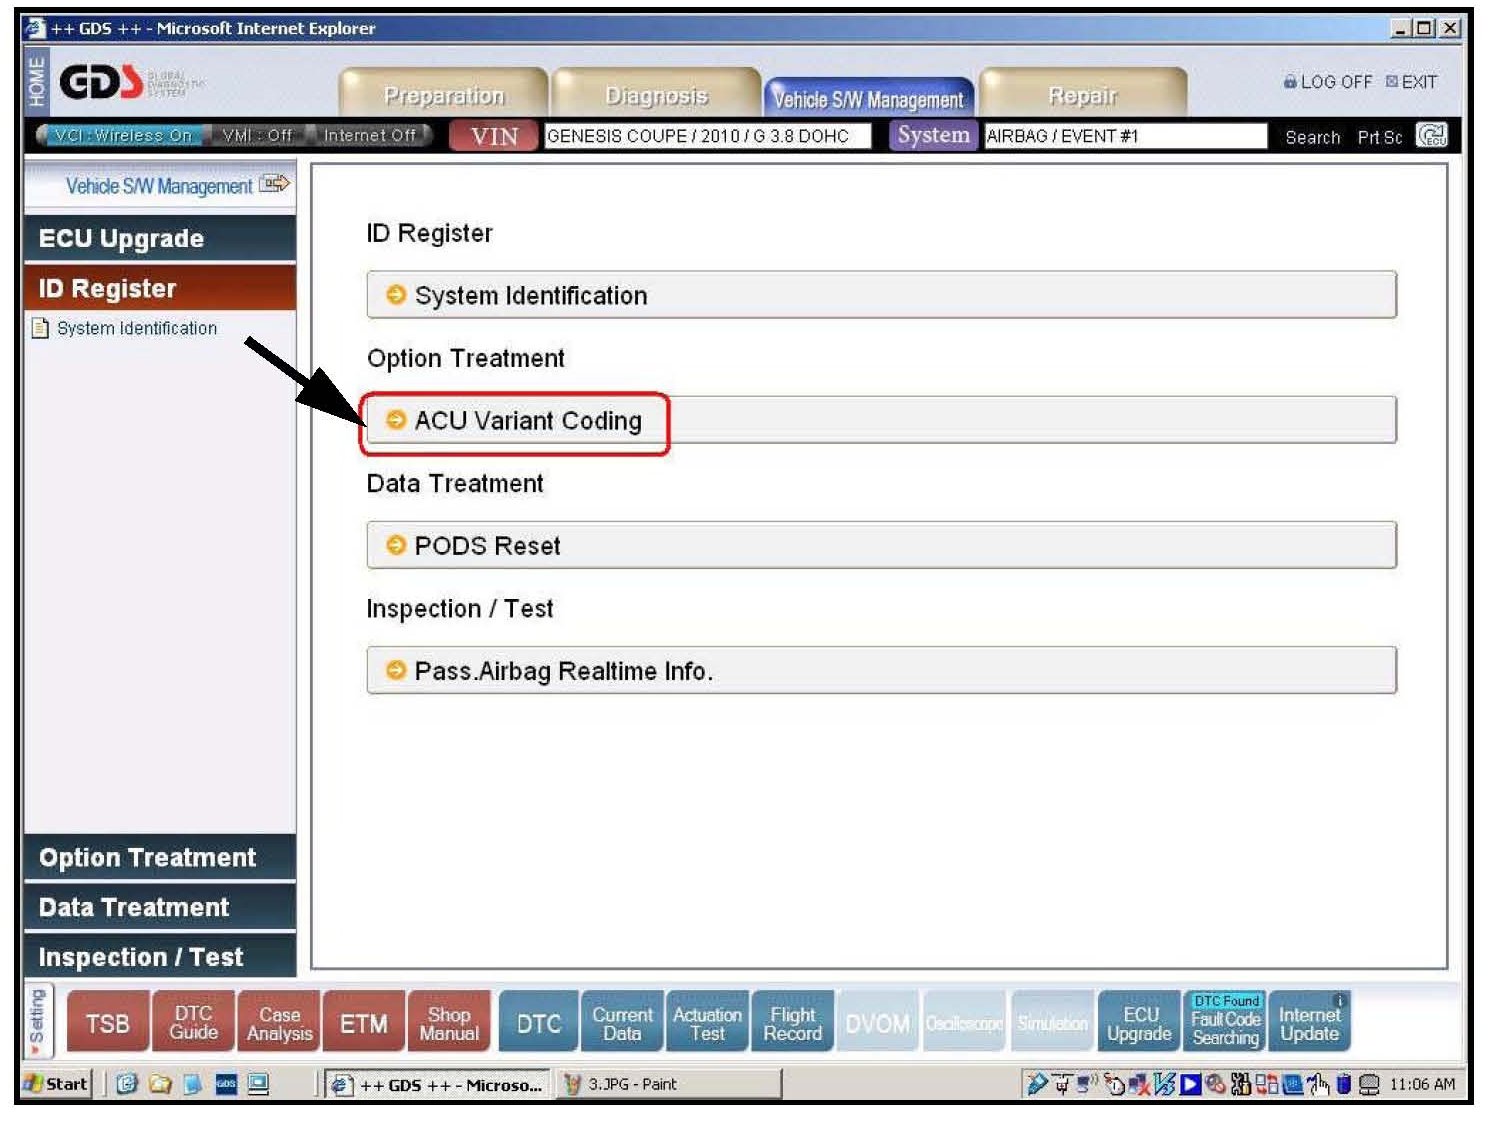
Task: Toggle the VMI Off indicator
Action: tap(257, 135)
